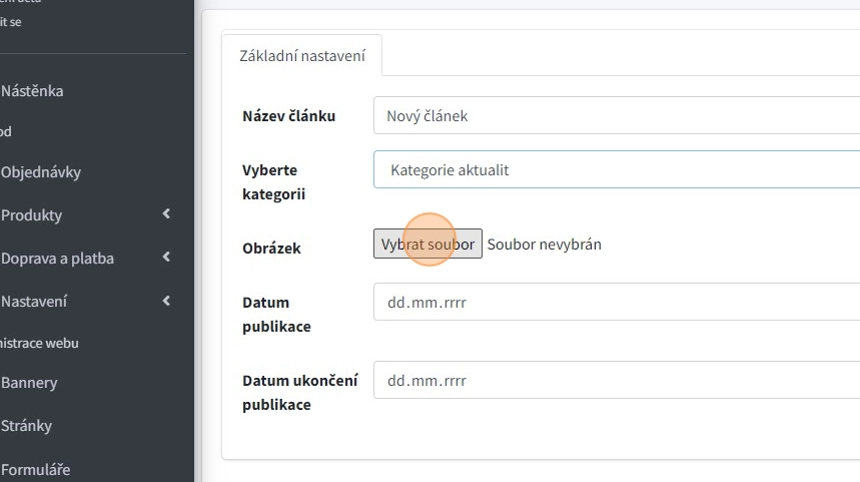860x482 pixels.
Task: Switch to the Základní nastavení tab
Action: click(302, 56)
